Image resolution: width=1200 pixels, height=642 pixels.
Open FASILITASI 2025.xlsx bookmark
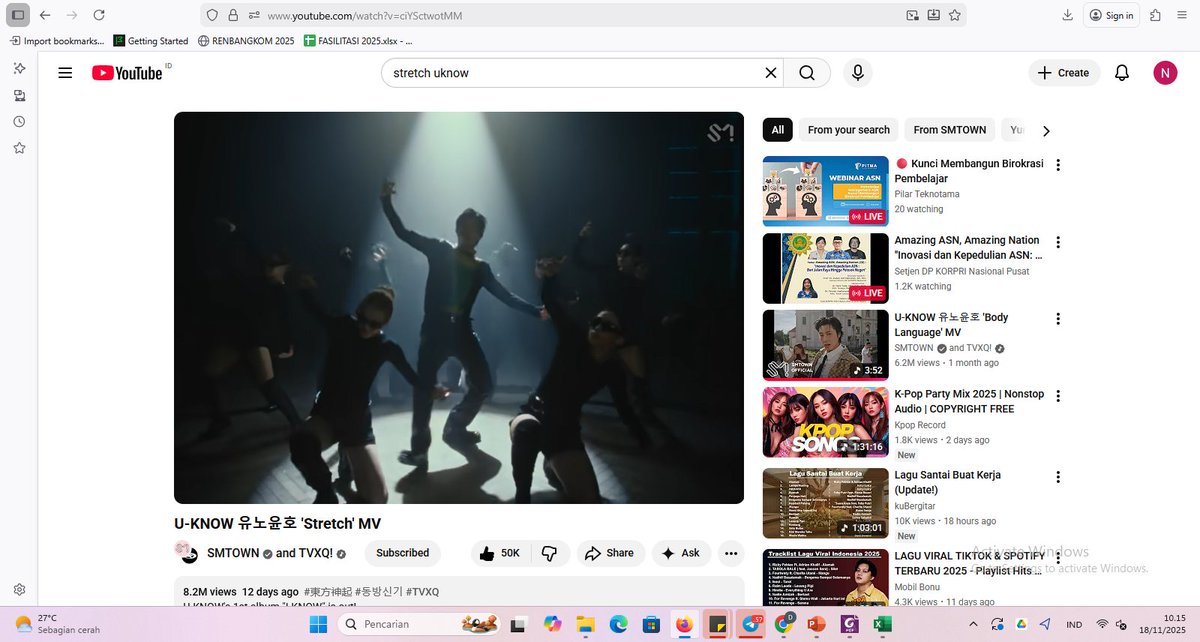[x=359, y=41]
